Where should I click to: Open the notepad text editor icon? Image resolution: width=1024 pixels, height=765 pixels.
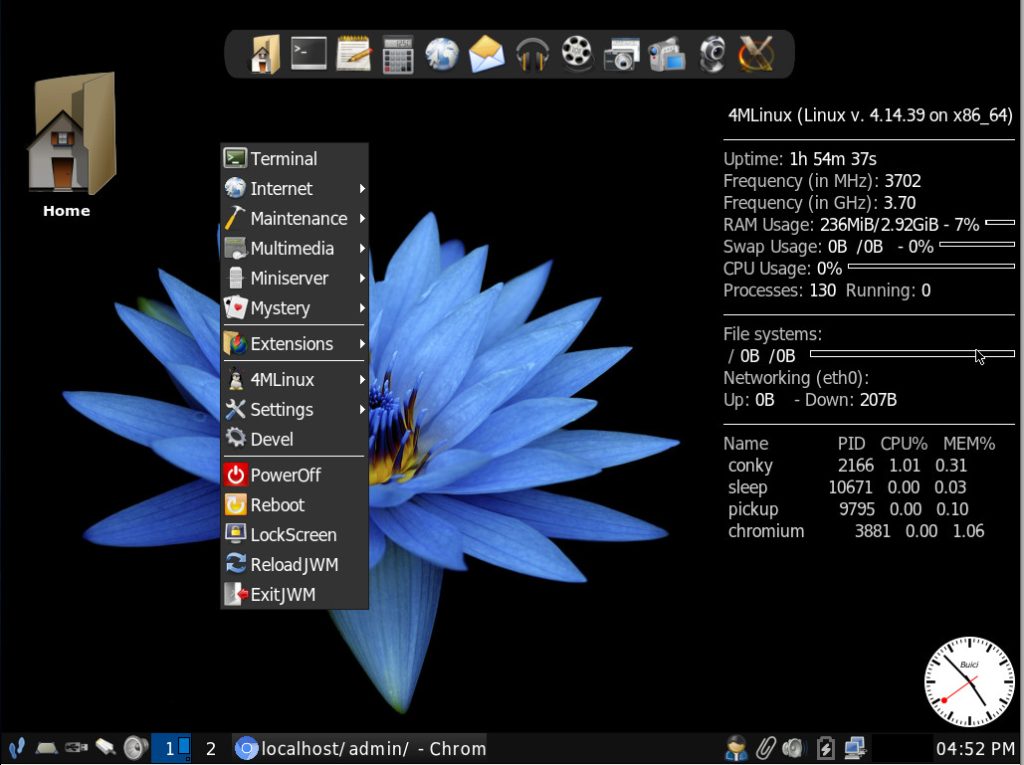353,54
